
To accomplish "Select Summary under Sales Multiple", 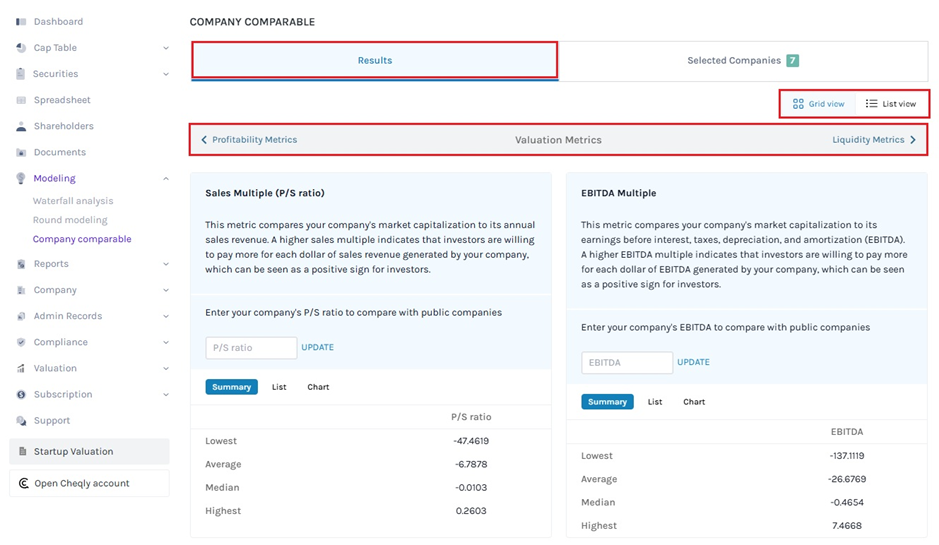I will pyautogui.click(x=231, y=387).
